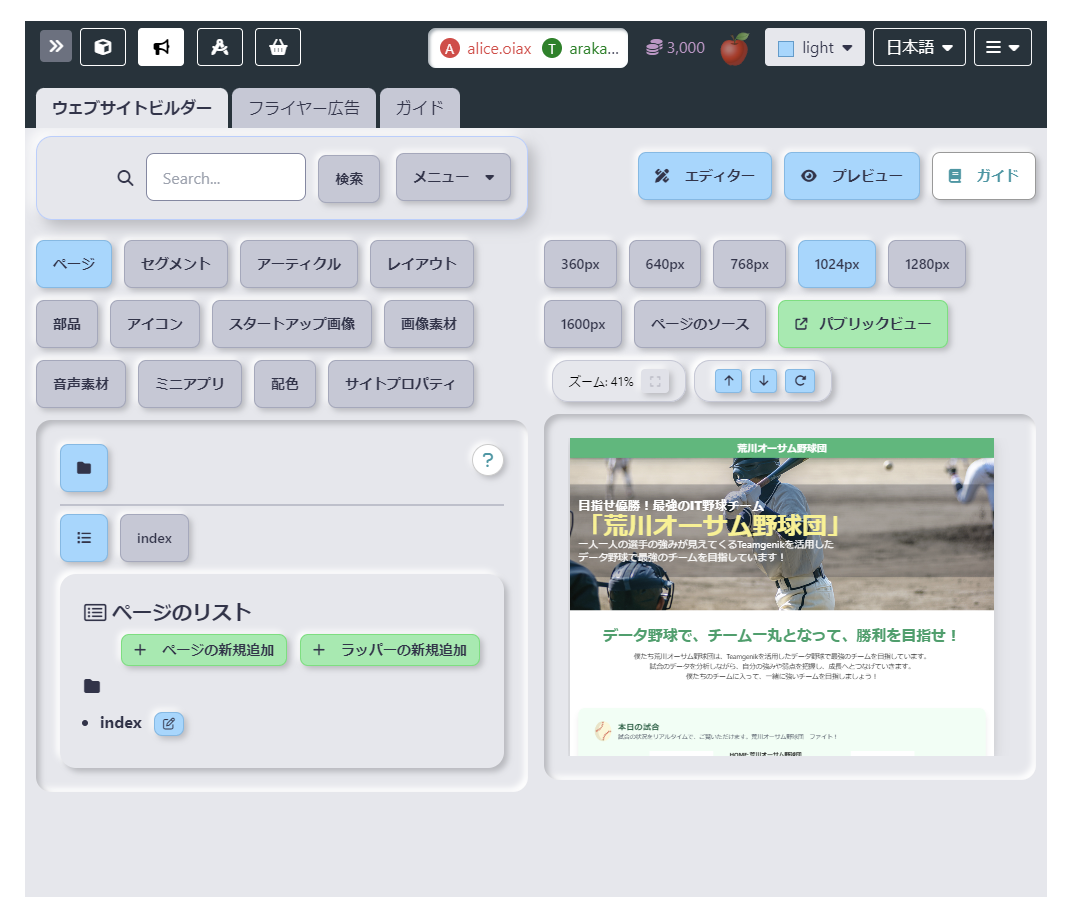This screenshot has height=918, width=1072.
Task: Open the エディター editor
Action: pyautogui.click(x=705, y=176)
